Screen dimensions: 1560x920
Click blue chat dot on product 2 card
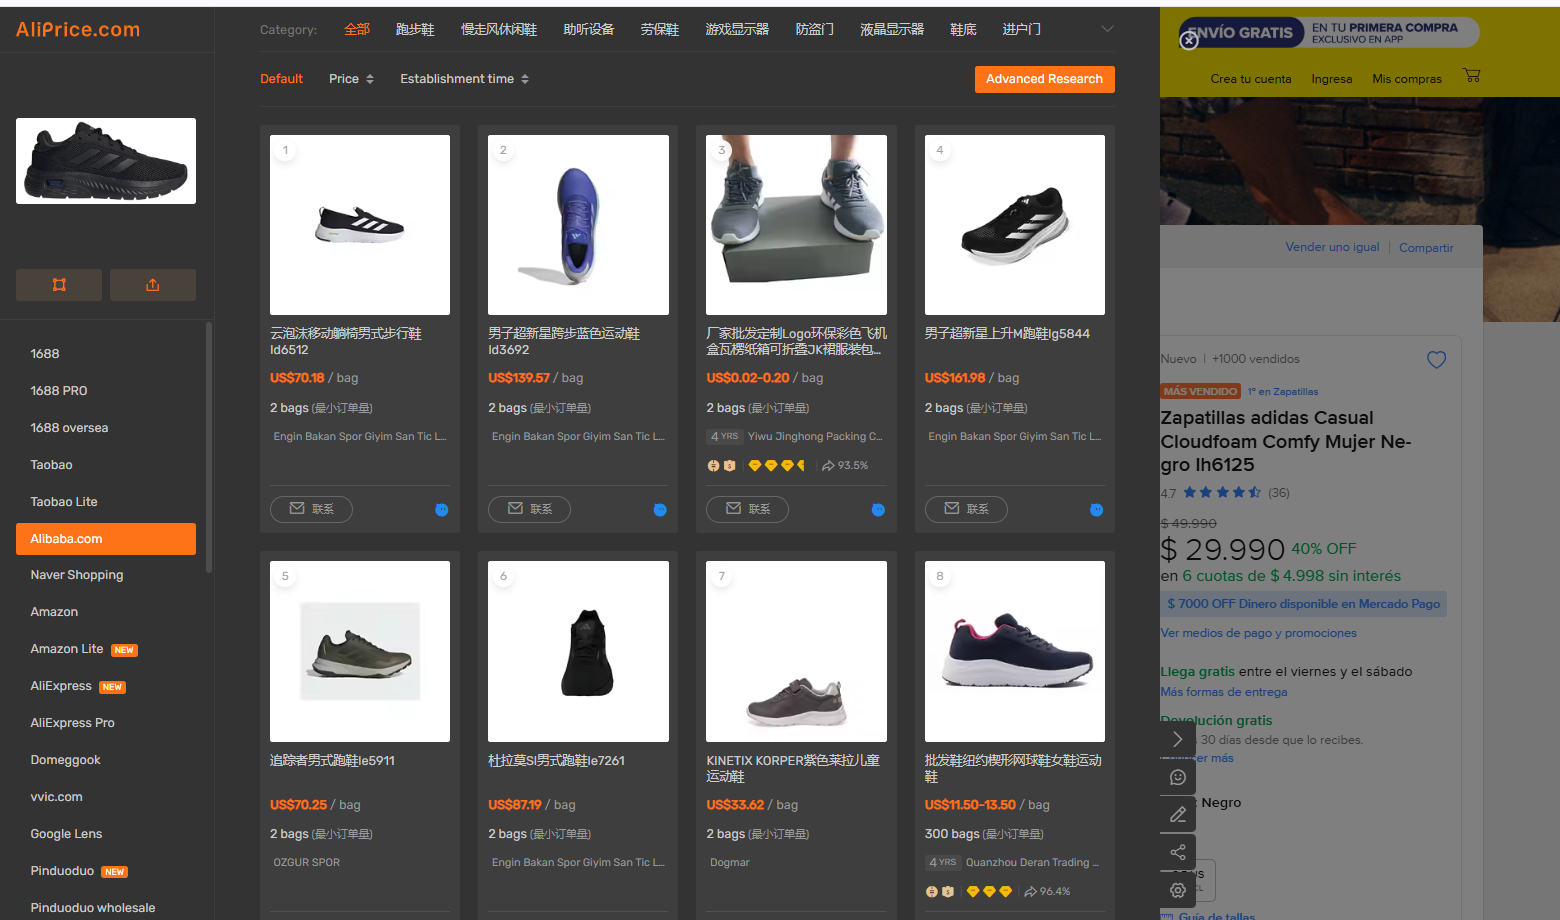click(660, 510)
